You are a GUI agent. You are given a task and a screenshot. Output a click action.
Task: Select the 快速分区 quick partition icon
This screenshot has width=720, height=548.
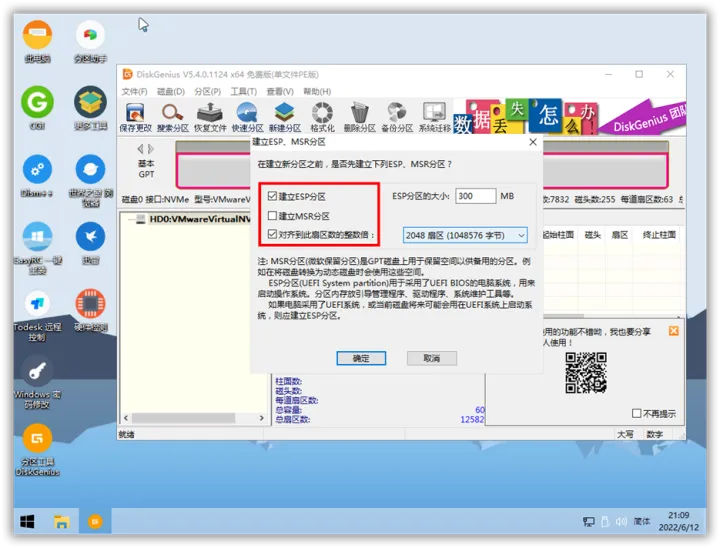point(247,118)
